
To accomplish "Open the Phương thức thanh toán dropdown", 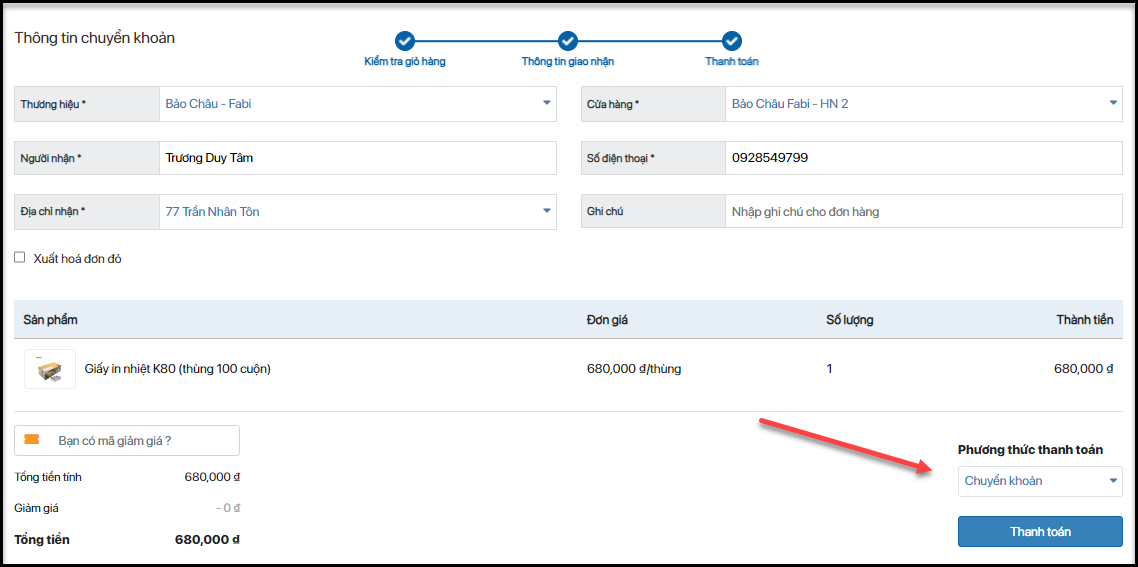I will coord(1039,481).
